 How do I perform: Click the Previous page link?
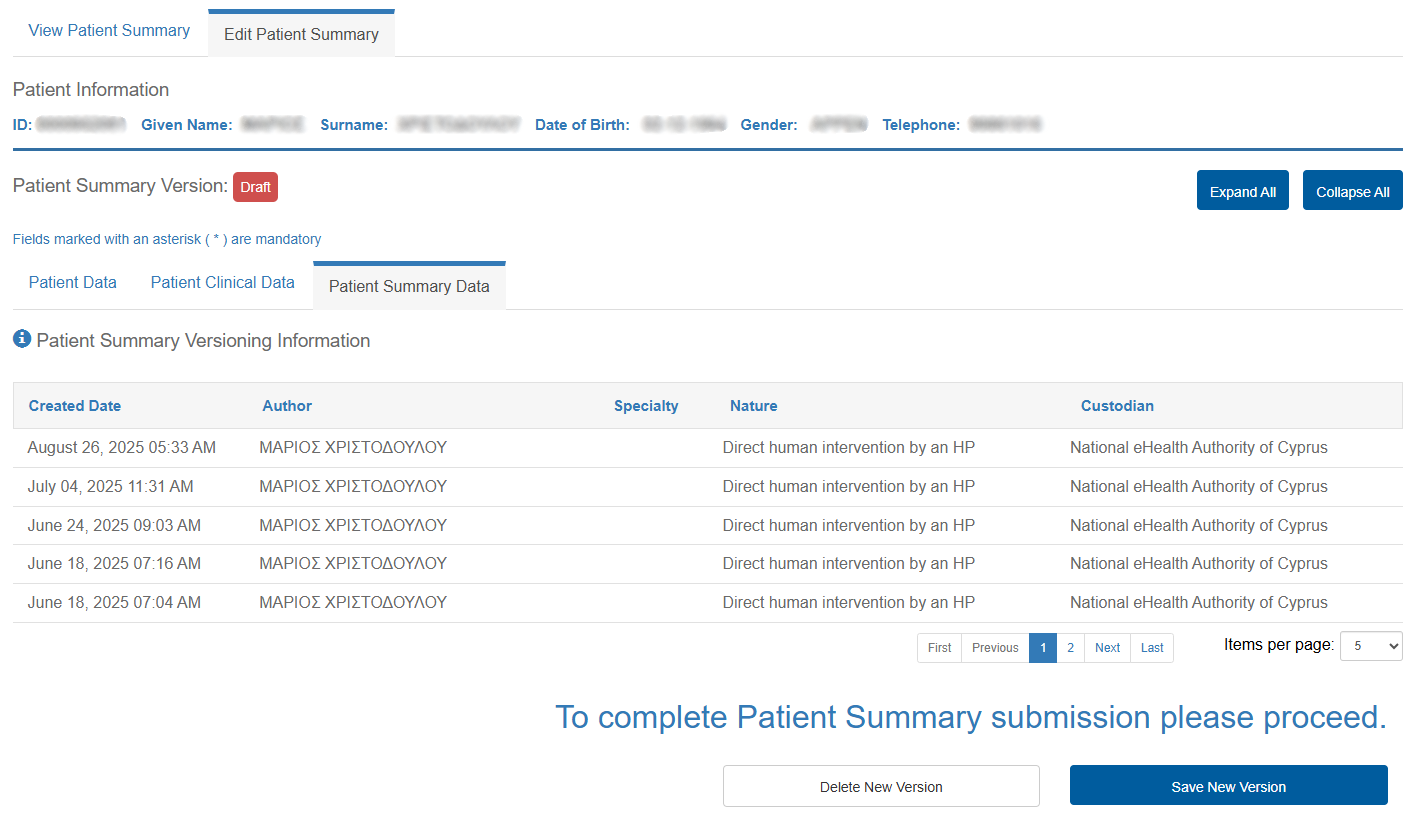[995, 648]
